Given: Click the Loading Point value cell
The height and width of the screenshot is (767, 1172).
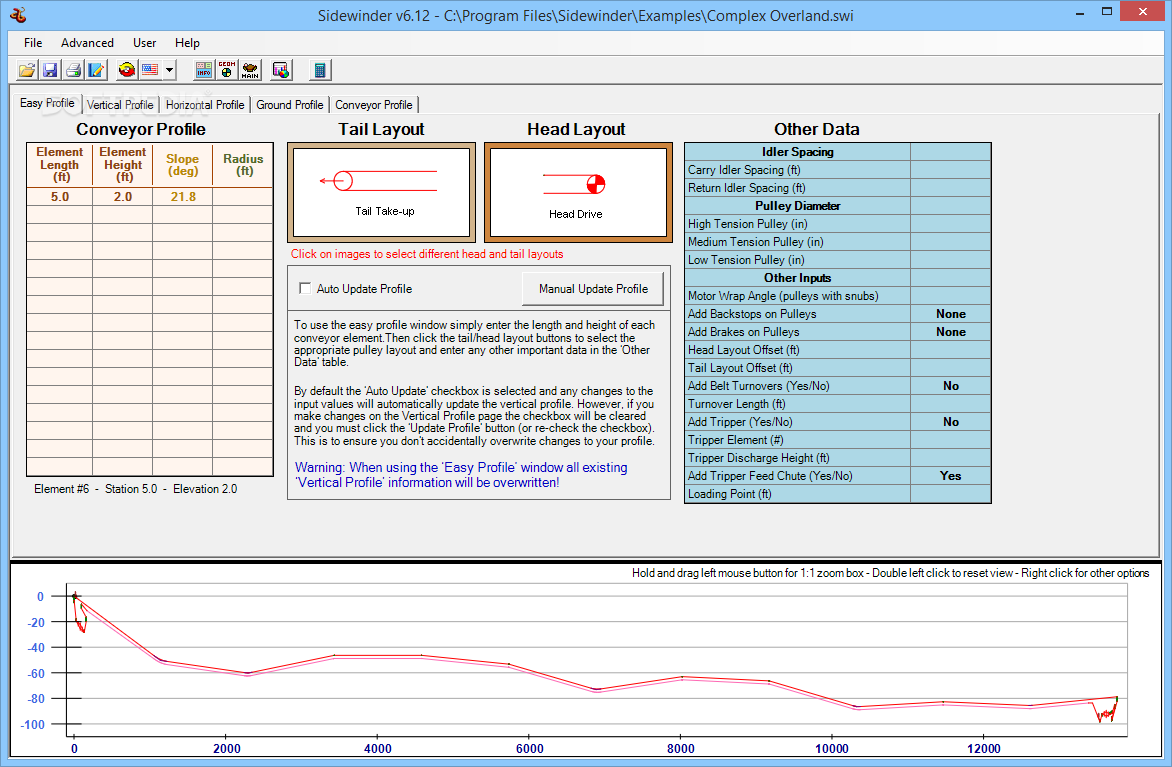Looking at the screenshot, I should (950, 493).
